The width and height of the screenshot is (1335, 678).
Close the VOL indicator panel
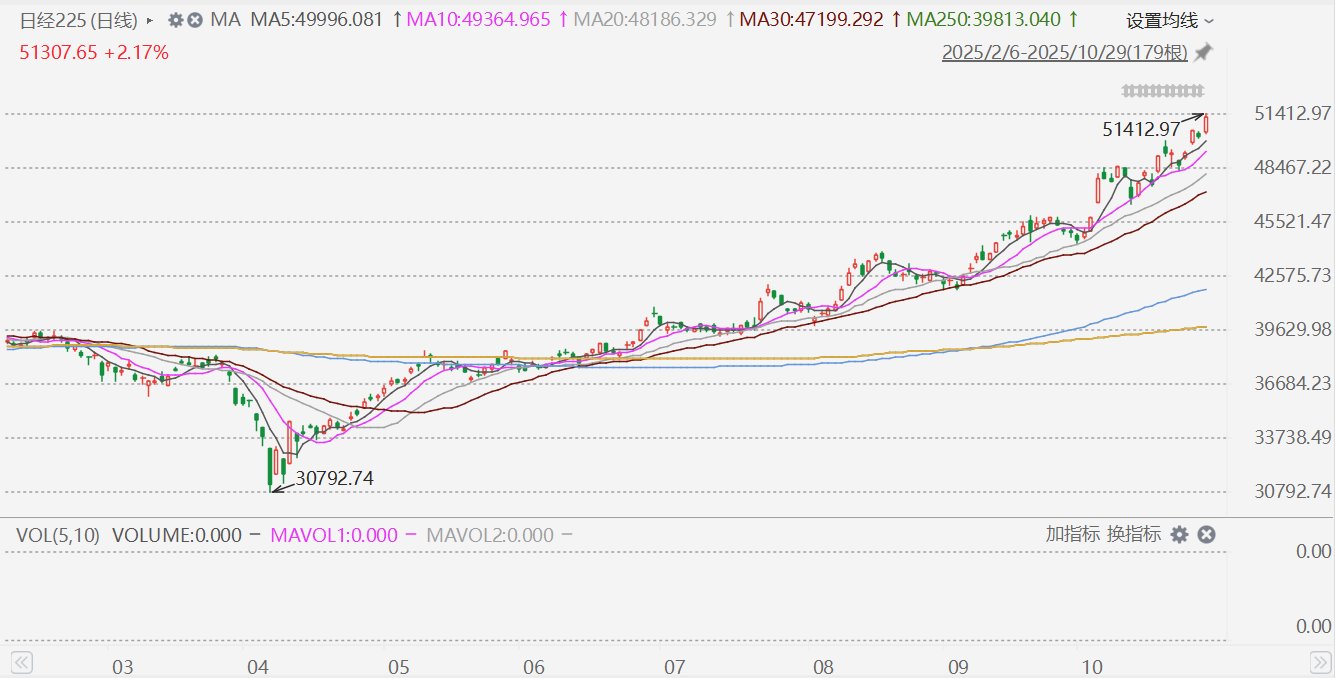[1207, 535]
